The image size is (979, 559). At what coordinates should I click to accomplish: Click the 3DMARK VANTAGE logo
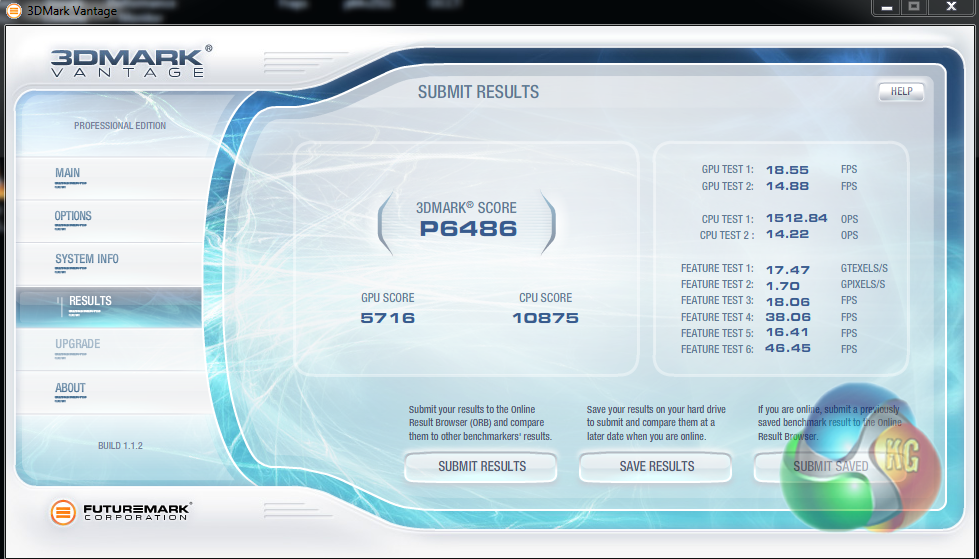pos(131,62)
